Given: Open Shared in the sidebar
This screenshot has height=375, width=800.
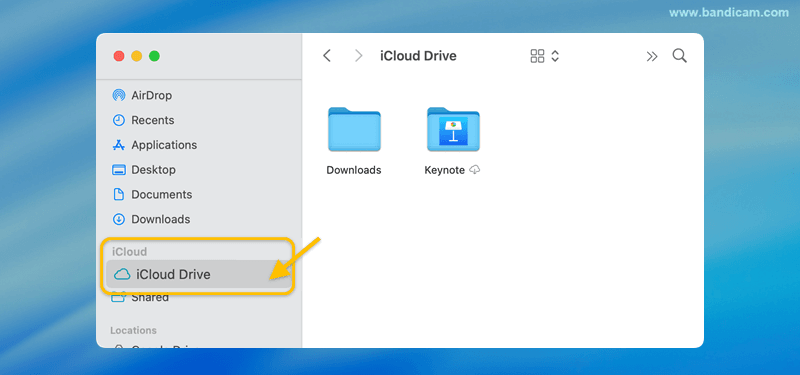Looking at the screenshot, I should (150, 297).
